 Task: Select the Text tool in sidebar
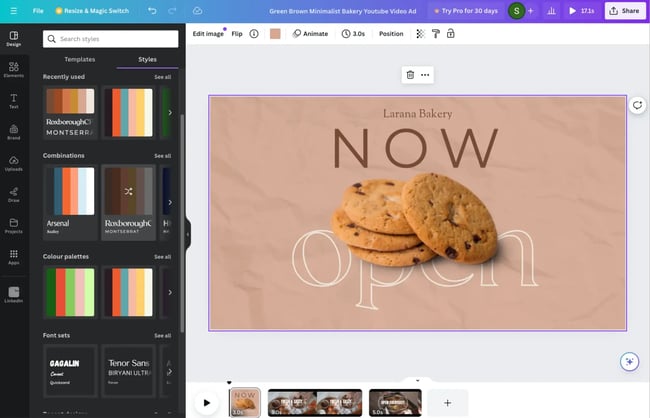(x=14, y=100)
